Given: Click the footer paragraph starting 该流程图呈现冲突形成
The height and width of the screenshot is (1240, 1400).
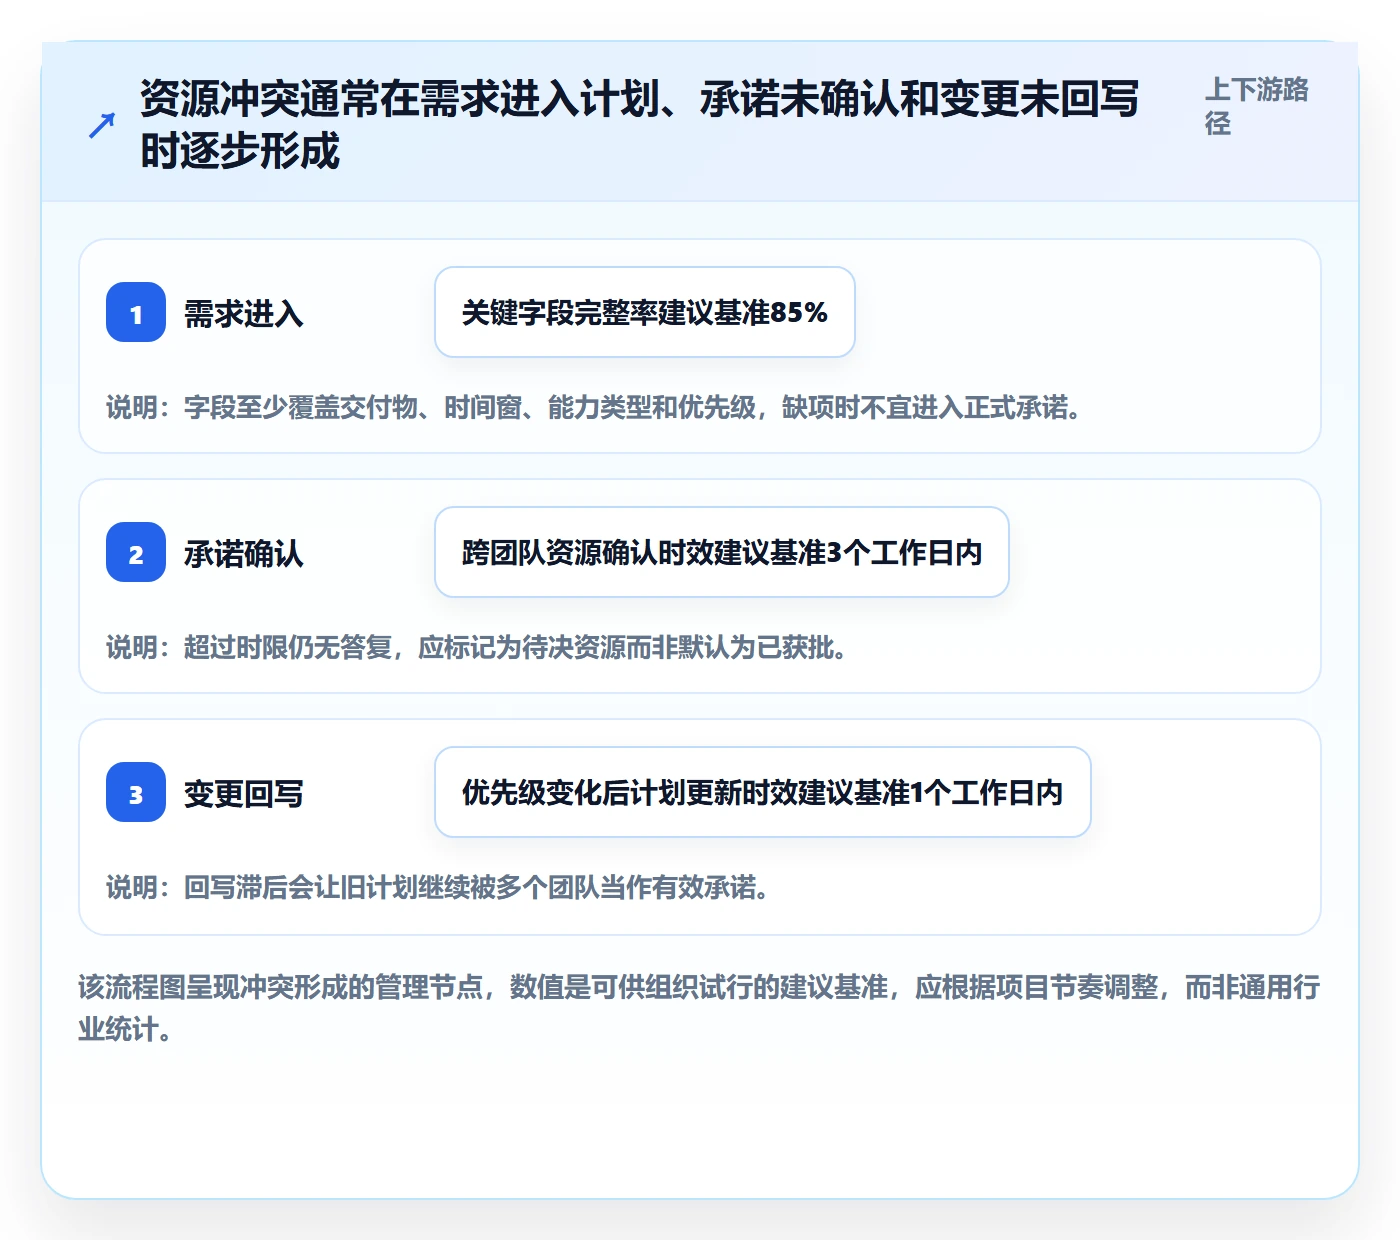Looking at the screenshot, I should (700, 1008).
